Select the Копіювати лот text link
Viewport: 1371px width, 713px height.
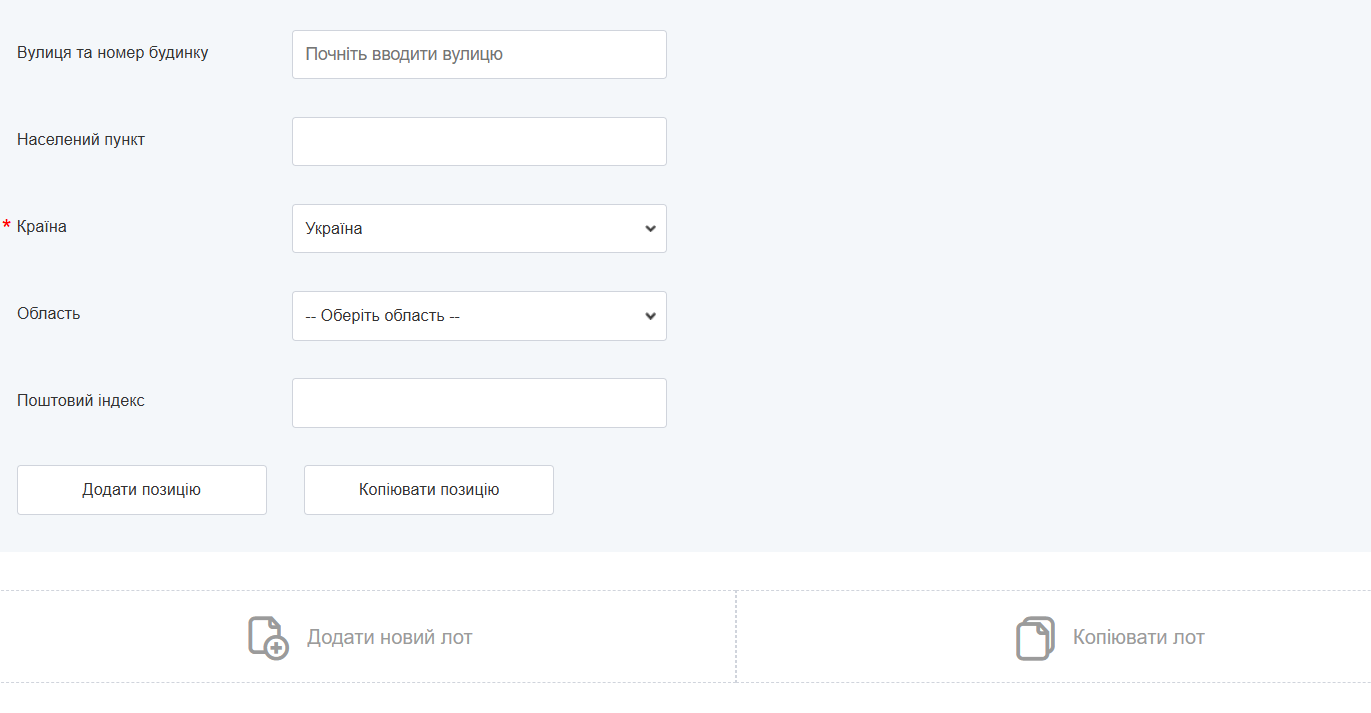(x=1138, y=638)
